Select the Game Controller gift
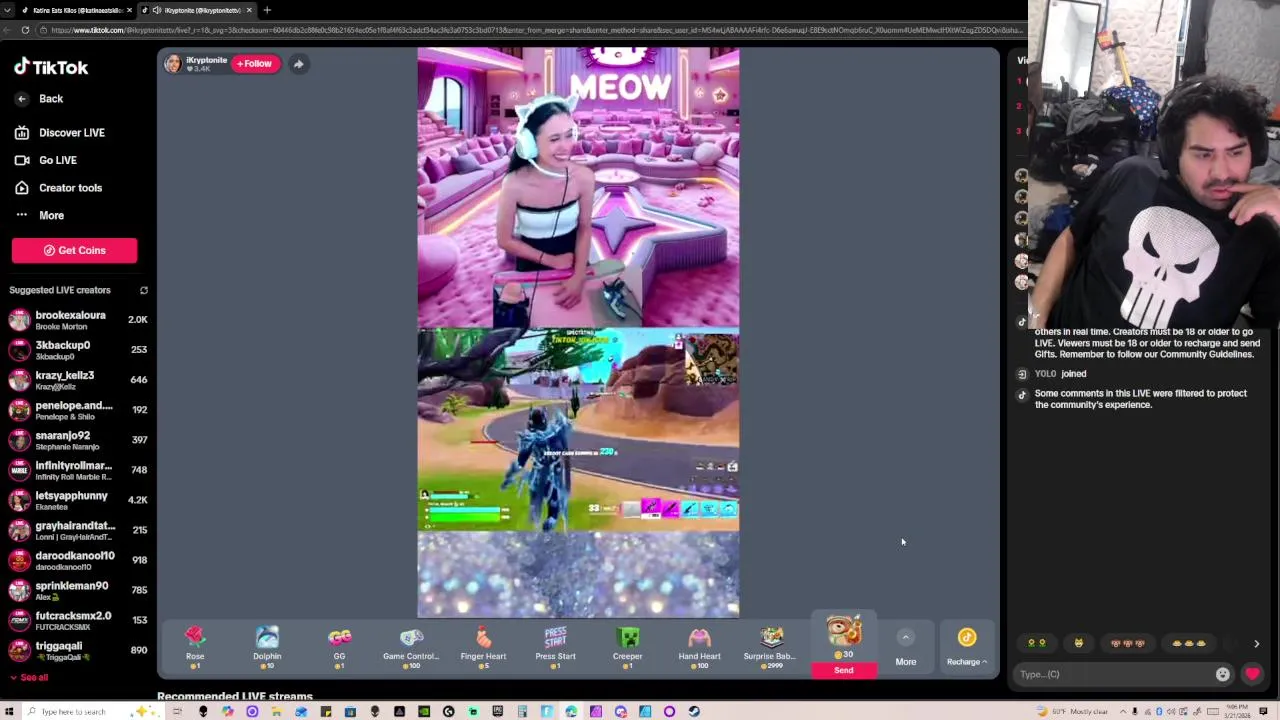This screenshot has height=720, width=1280. 411,646
